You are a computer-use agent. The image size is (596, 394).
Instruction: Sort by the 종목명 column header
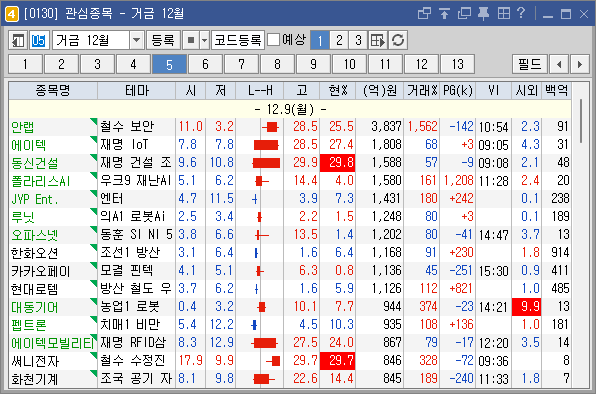[53, 90]
